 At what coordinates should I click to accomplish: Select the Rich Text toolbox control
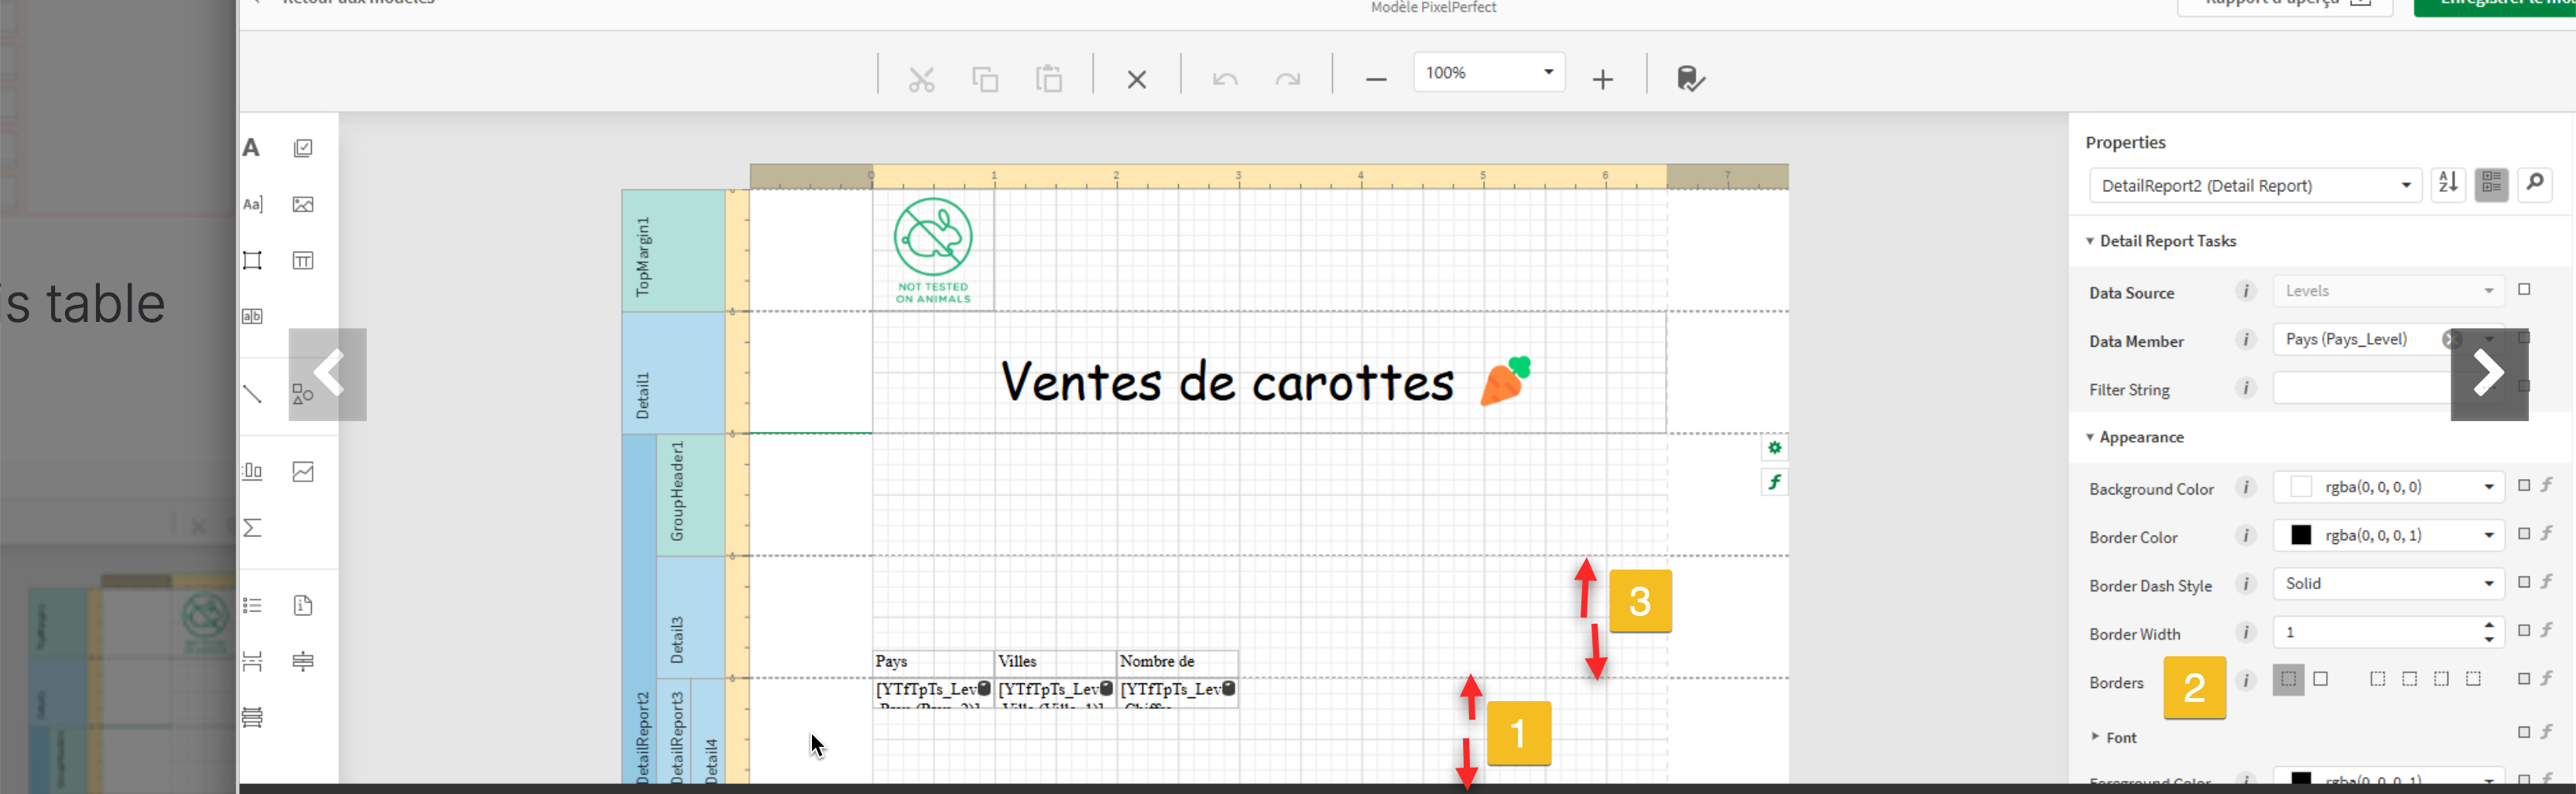252,204
